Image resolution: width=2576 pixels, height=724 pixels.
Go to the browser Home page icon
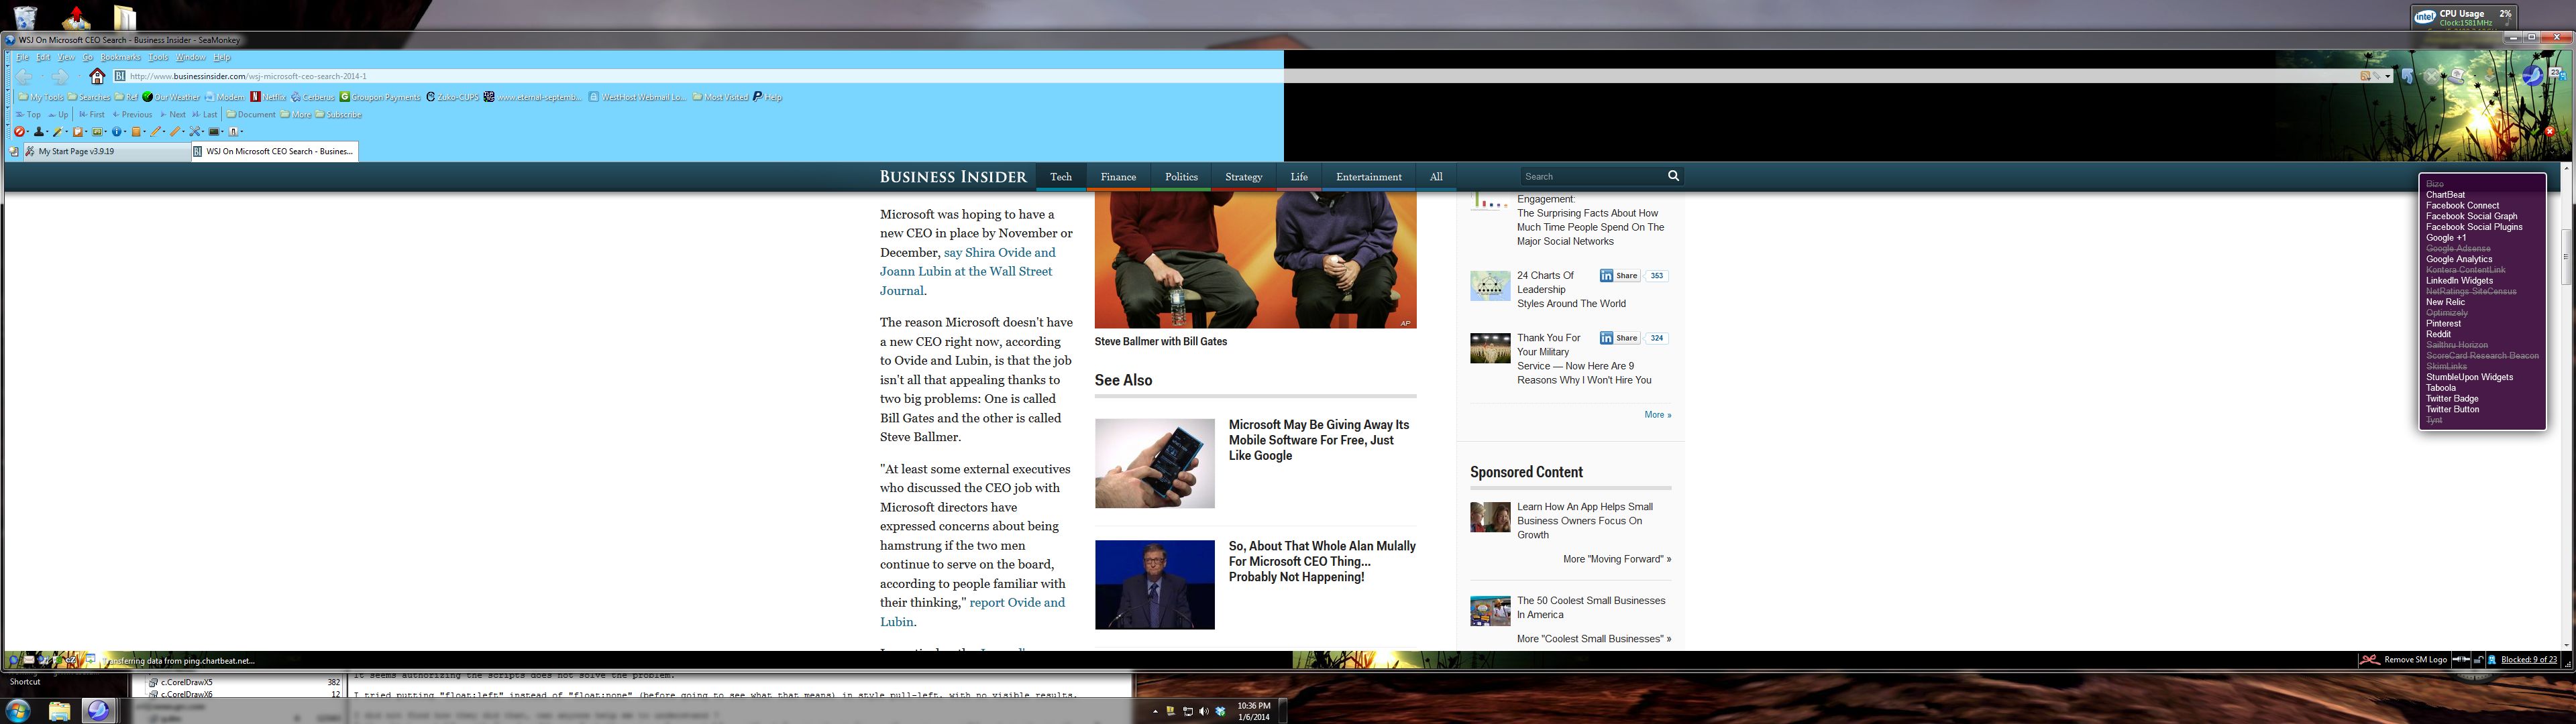coord(97,76)
